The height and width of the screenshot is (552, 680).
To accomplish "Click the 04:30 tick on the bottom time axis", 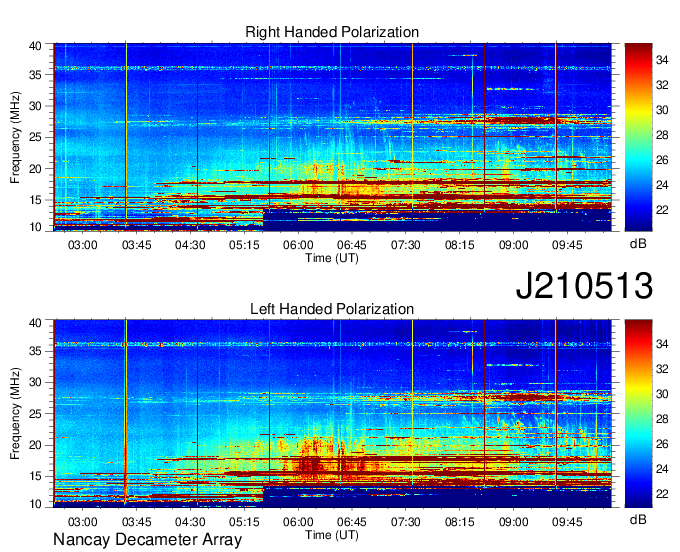I will (190, 522).
